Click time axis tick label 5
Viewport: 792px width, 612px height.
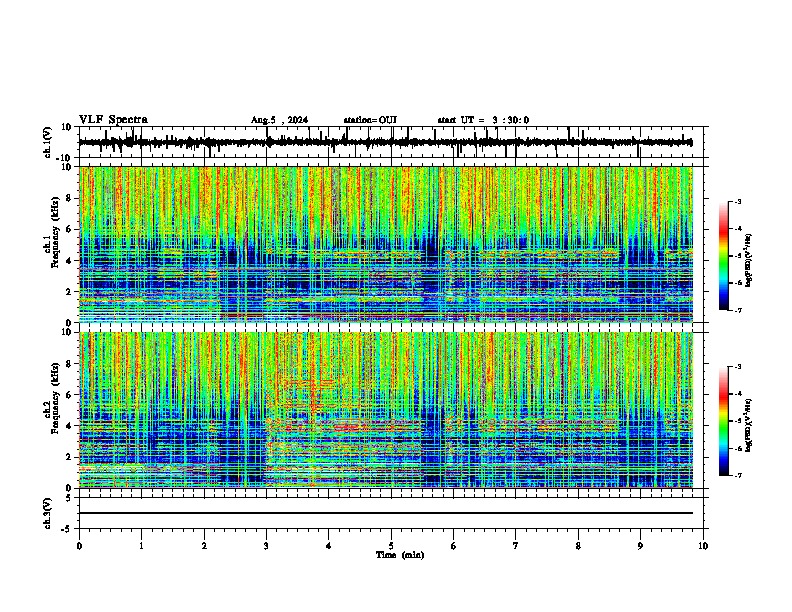click(x=391, y=546)
